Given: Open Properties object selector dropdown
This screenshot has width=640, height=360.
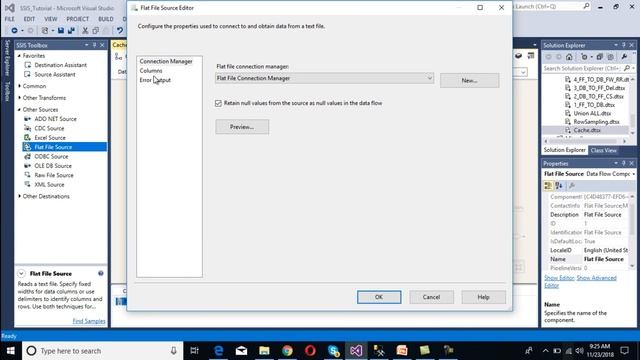Looking at the screenshot, I should [x=633, y=174].
